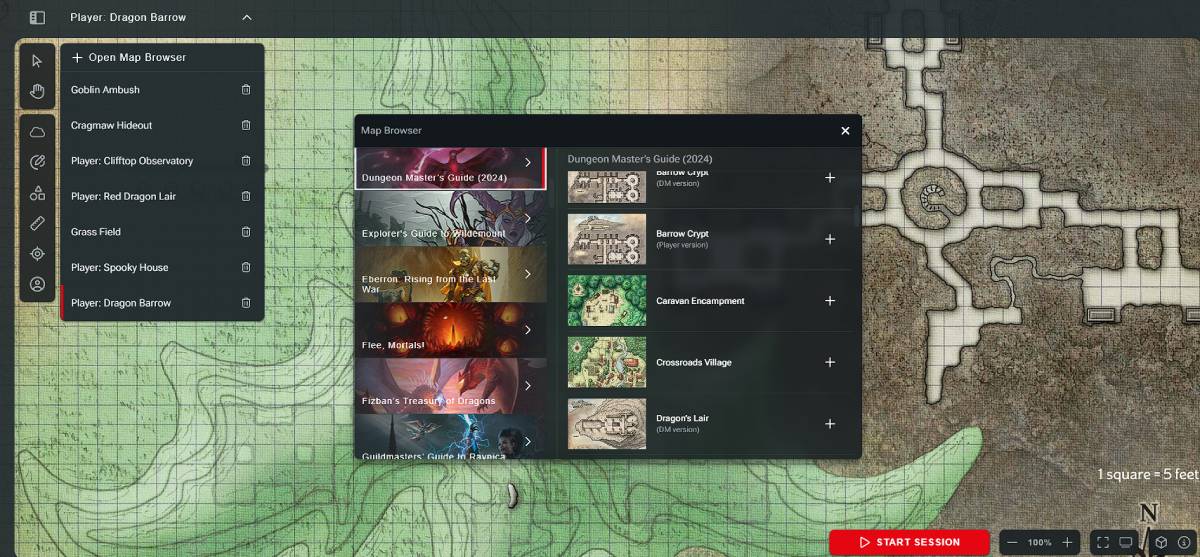Open Dragon's Lair map thumbnail
Screen dimensions: 1200x557
[607, 424]
